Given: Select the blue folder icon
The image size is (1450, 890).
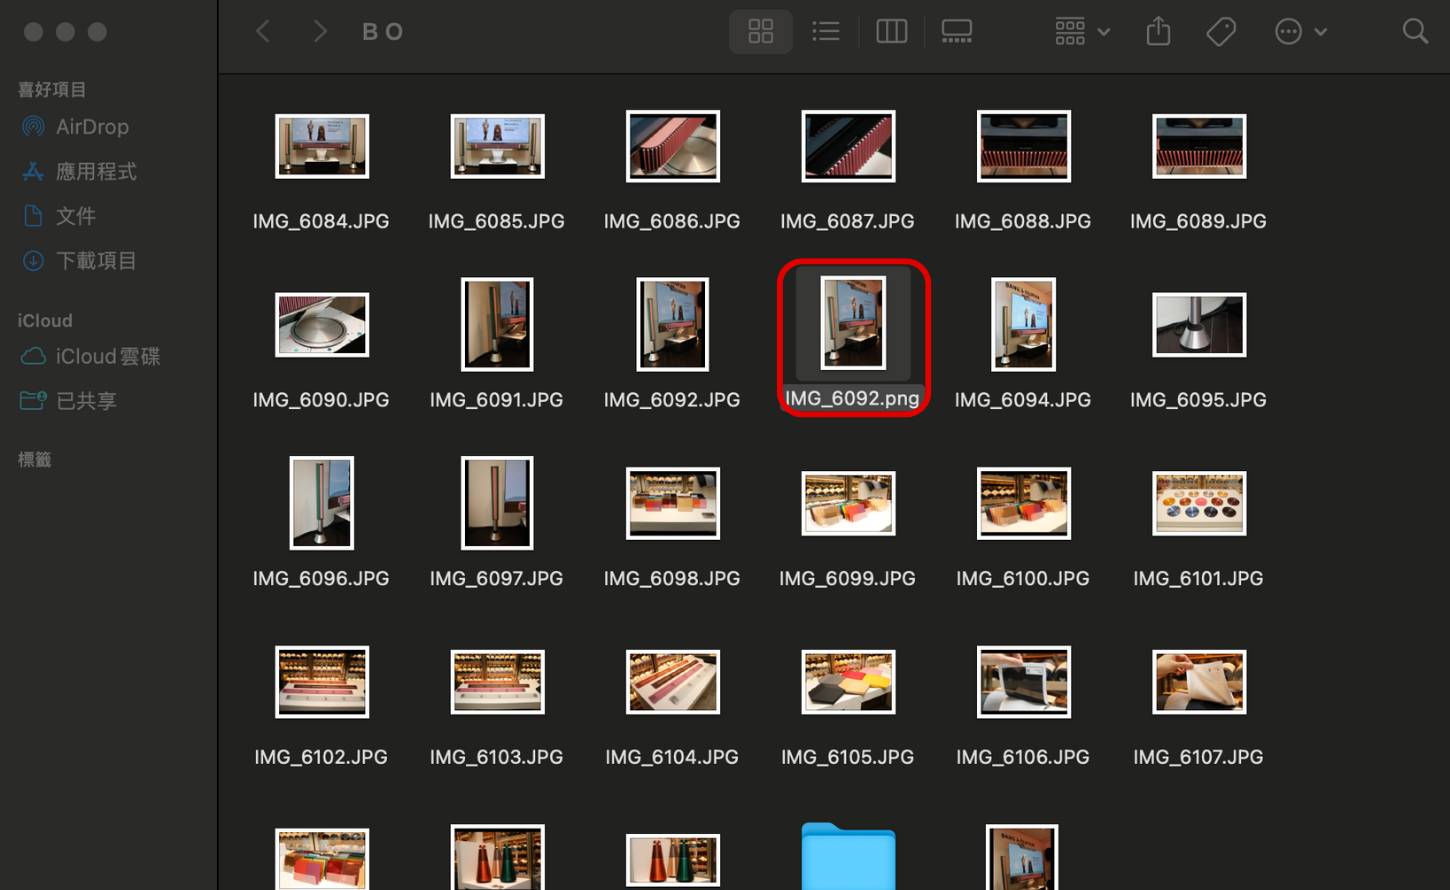Looking at the screenshot, I should point(848,856).
